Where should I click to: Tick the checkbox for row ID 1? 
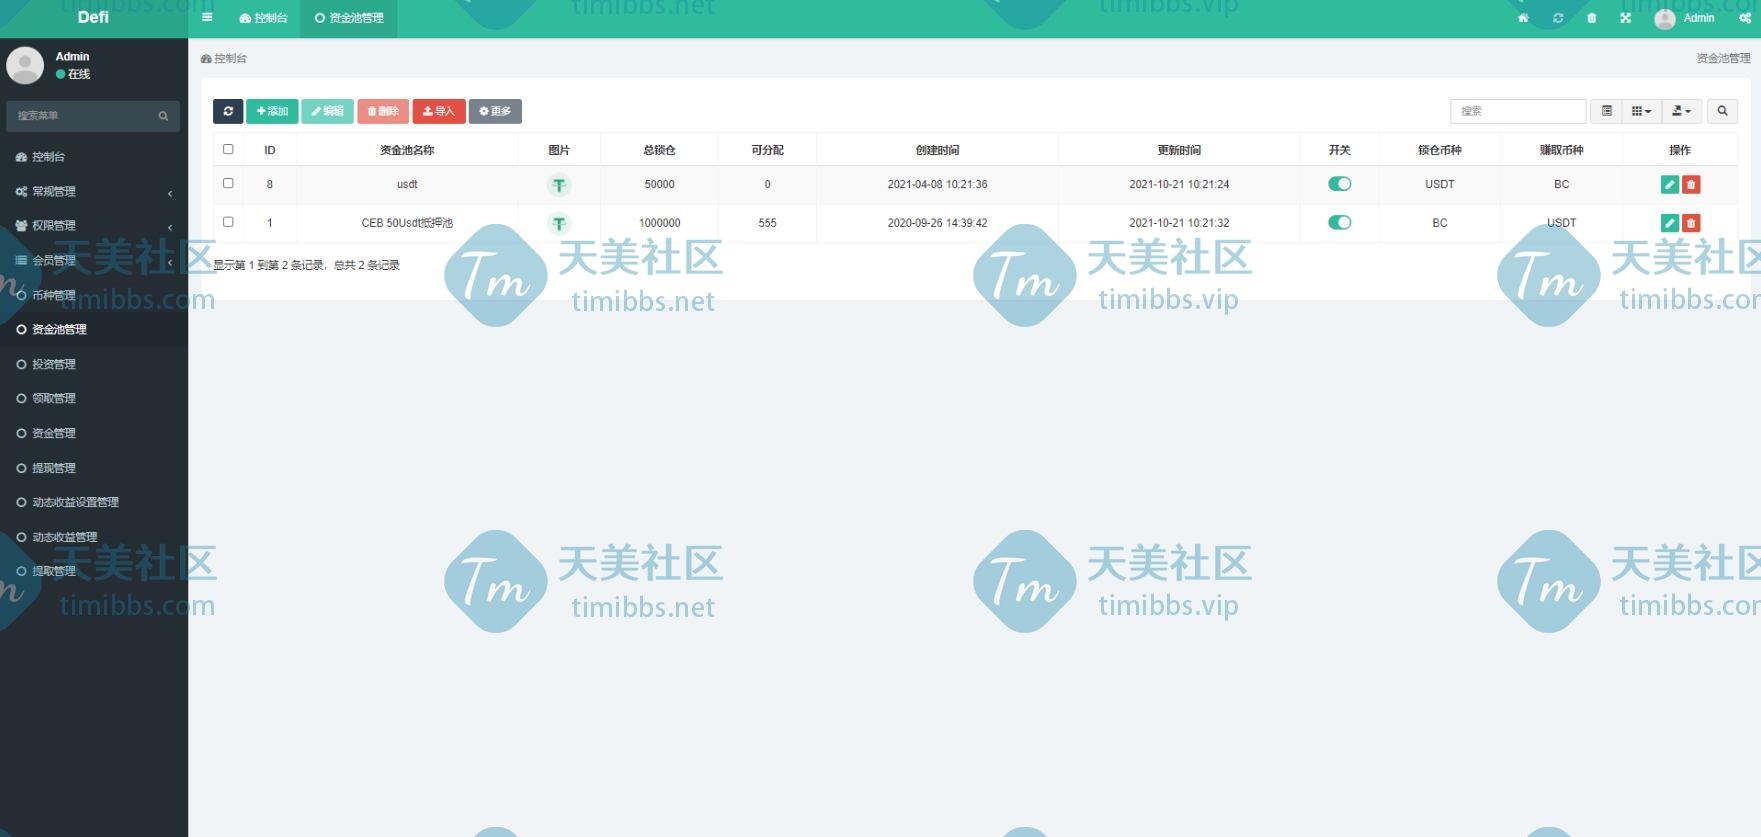coord(228,222)
